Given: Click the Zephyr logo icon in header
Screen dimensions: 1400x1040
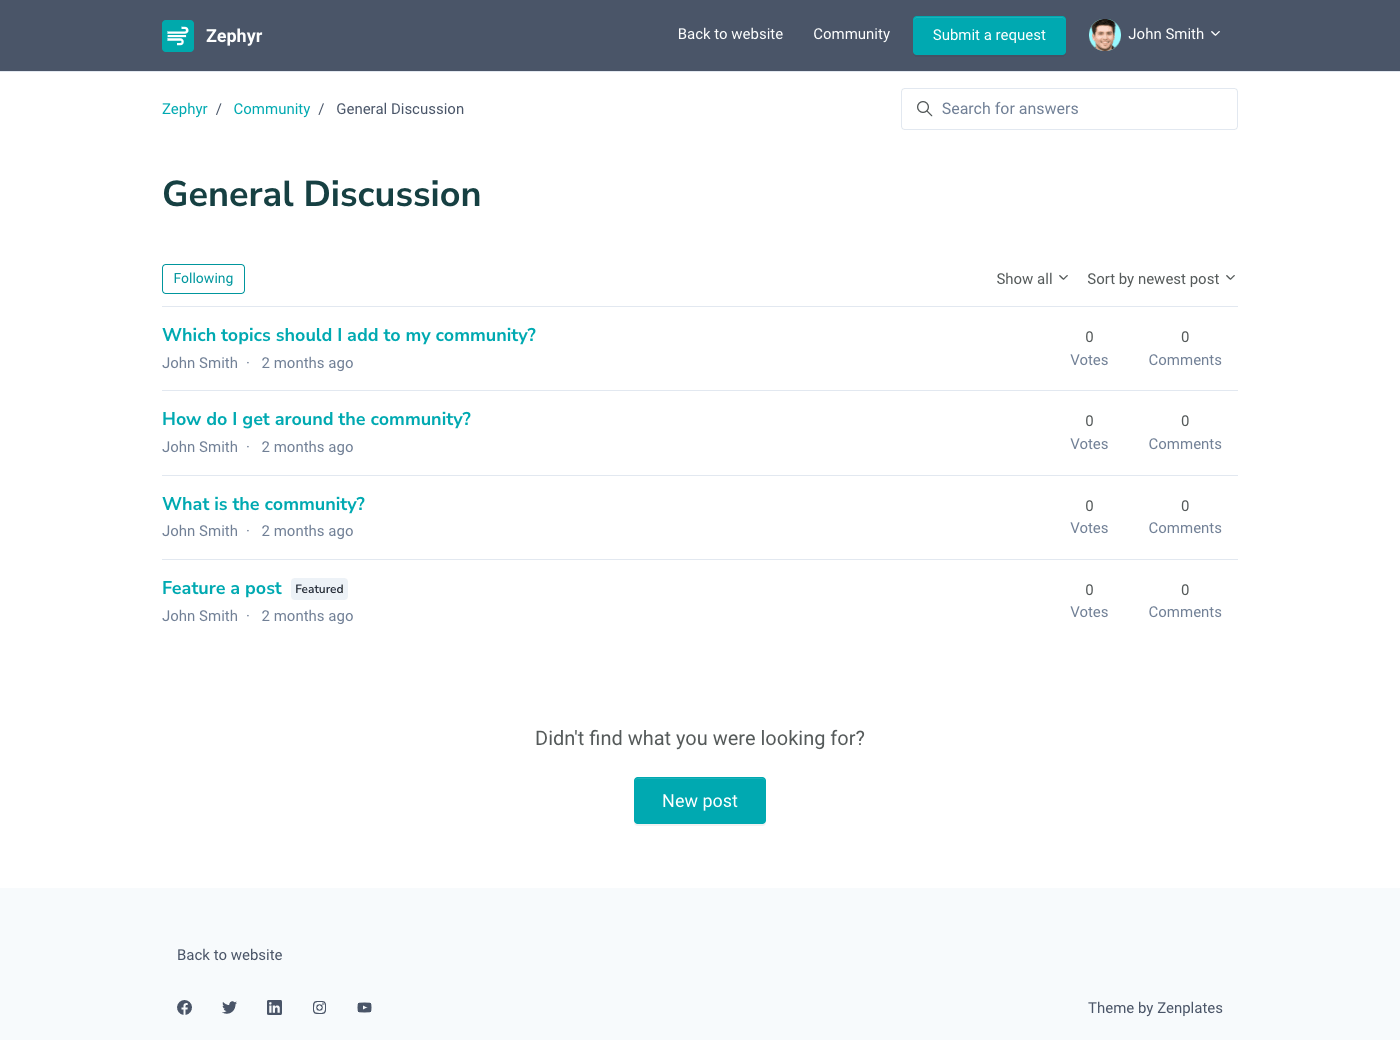Looking at the screenshot, I should (x=178, y=36).
